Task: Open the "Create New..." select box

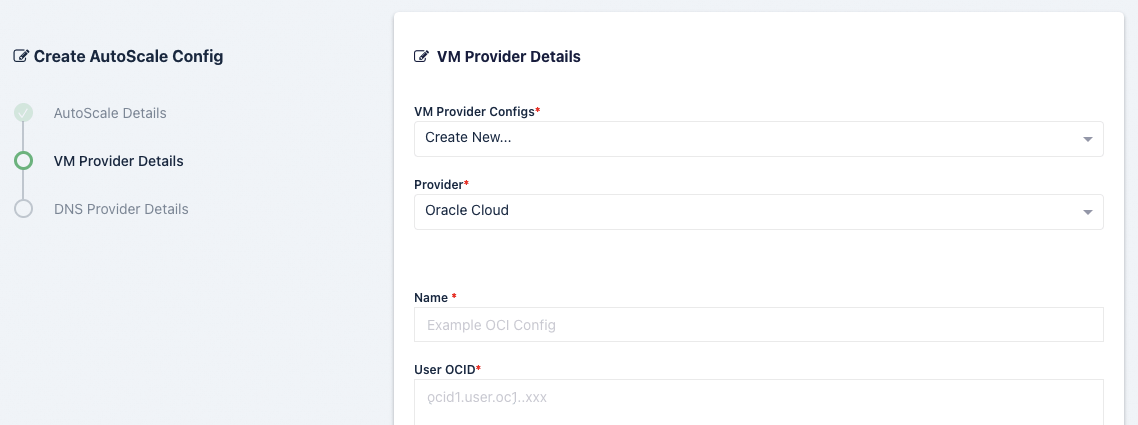Action: pos(740,139)
